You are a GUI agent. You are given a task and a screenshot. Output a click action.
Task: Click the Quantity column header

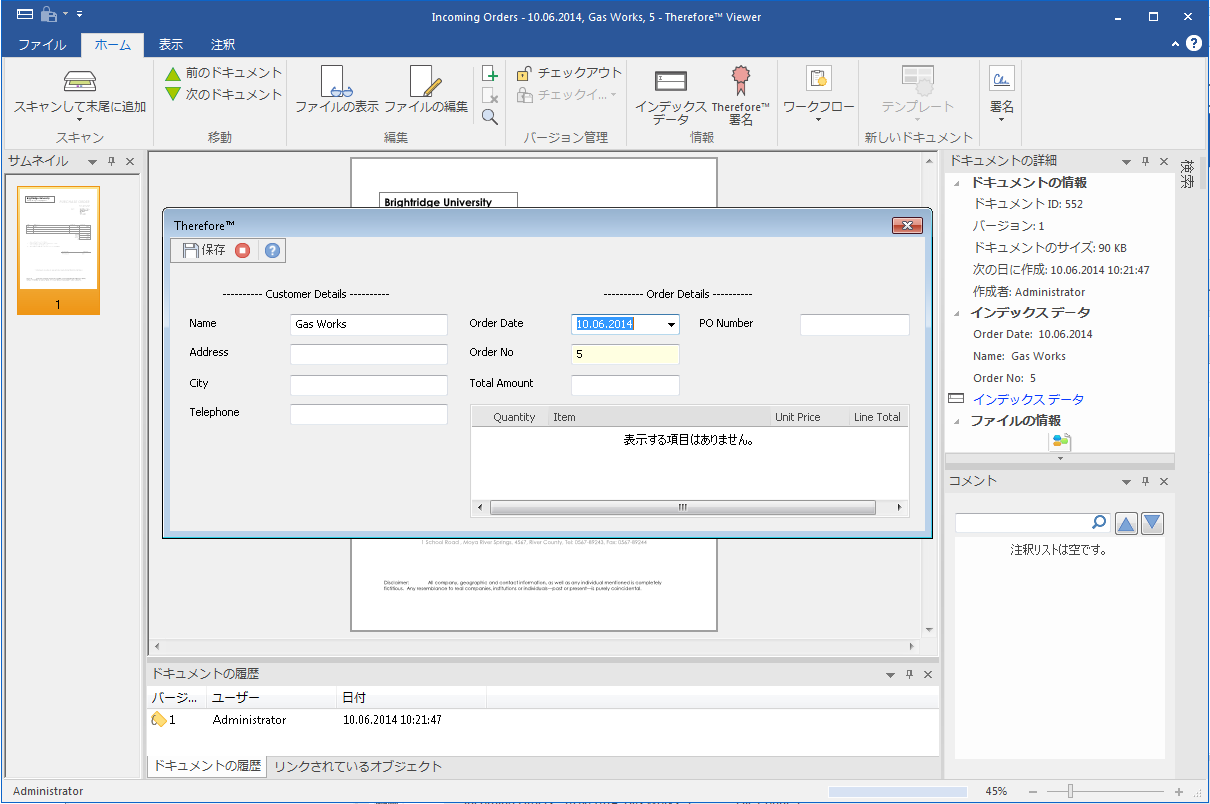(x=514, y=417)
